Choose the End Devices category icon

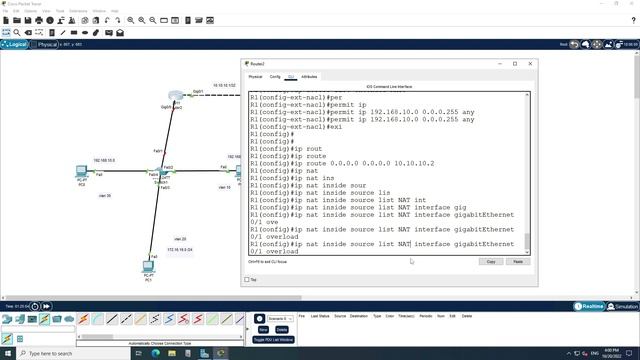(20, 319)
